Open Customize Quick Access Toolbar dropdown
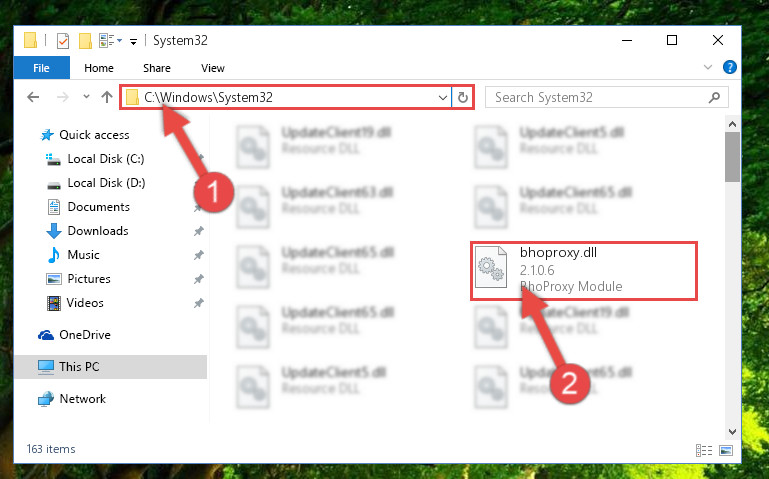 (x=133, y=42)
